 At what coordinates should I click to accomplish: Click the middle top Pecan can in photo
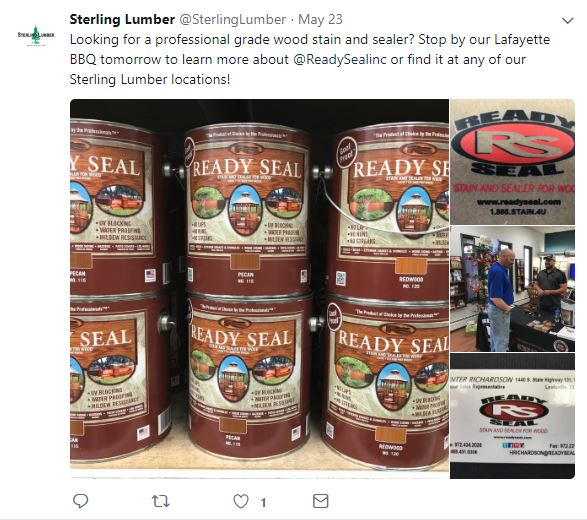click(248, 210)
